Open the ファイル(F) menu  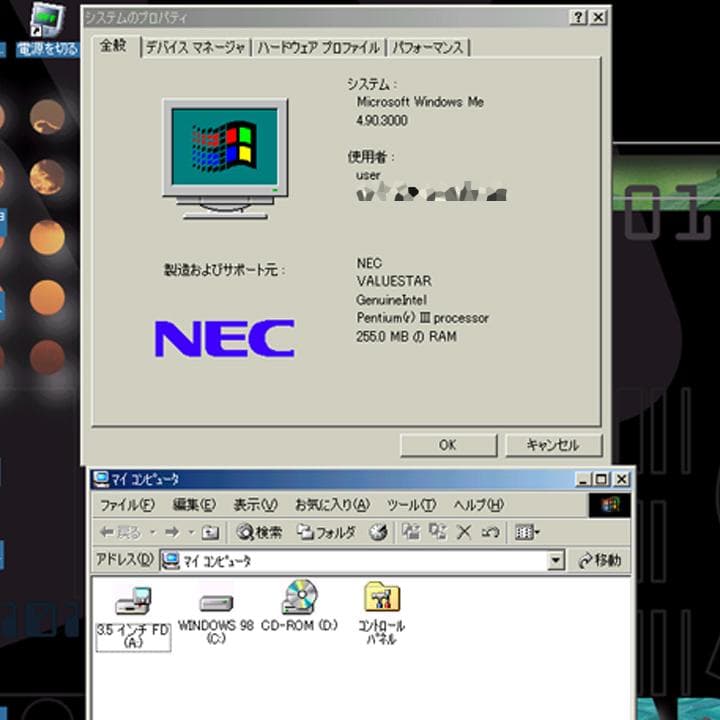click(x=127, y=505)
